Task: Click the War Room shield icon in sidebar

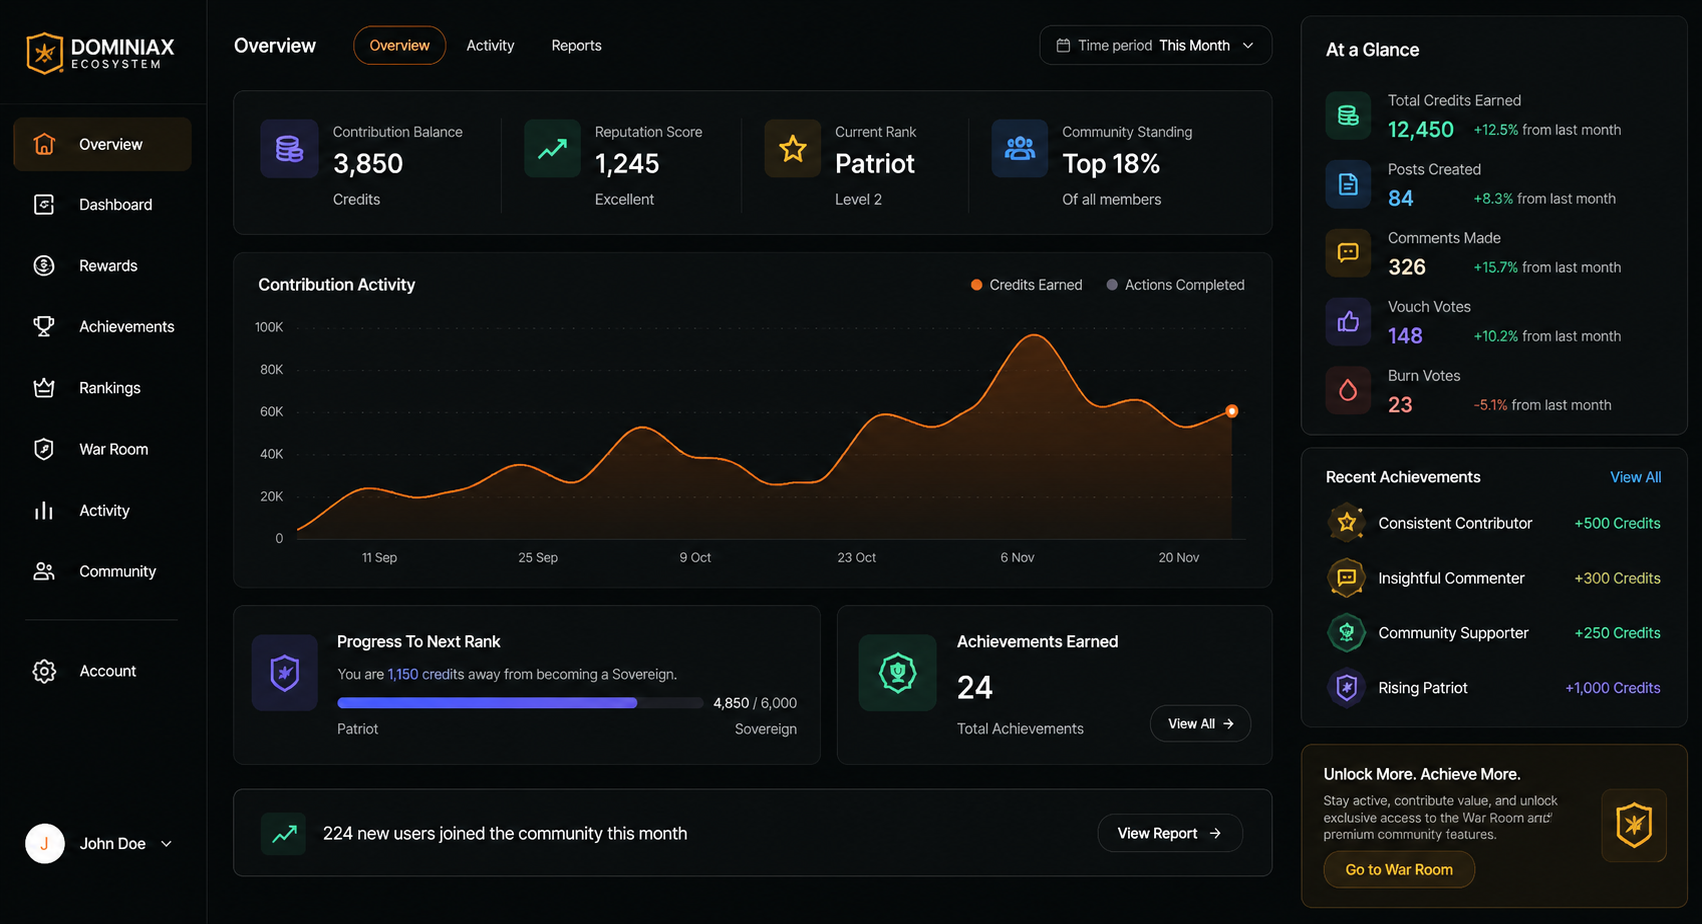Action: click(44, 449)
